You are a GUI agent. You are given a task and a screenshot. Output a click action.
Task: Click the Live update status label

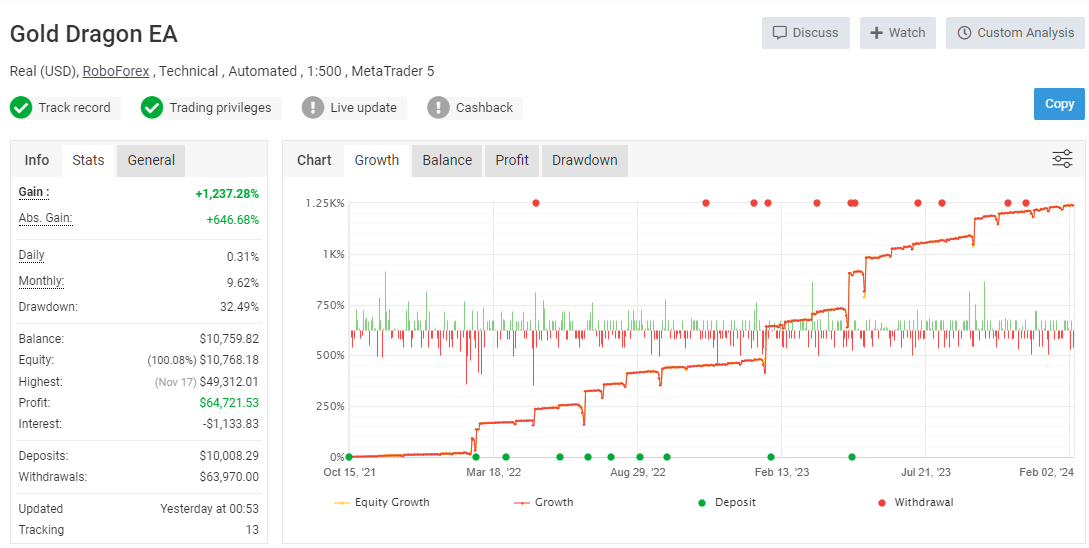(363, 108)
